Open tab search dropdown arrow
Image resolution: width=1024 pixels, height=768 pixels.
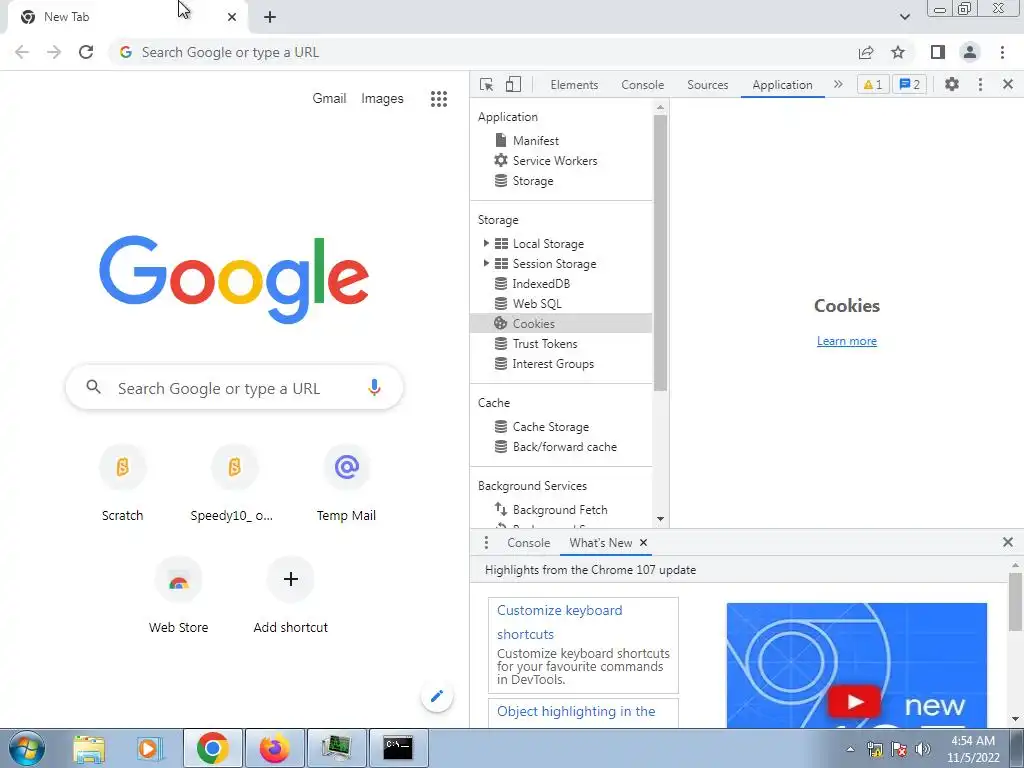pos(904,17)
